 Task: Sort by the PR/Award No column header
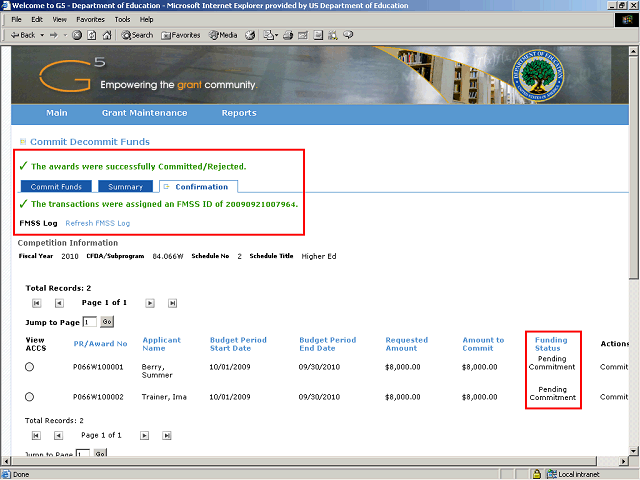(x=100, y=344)
